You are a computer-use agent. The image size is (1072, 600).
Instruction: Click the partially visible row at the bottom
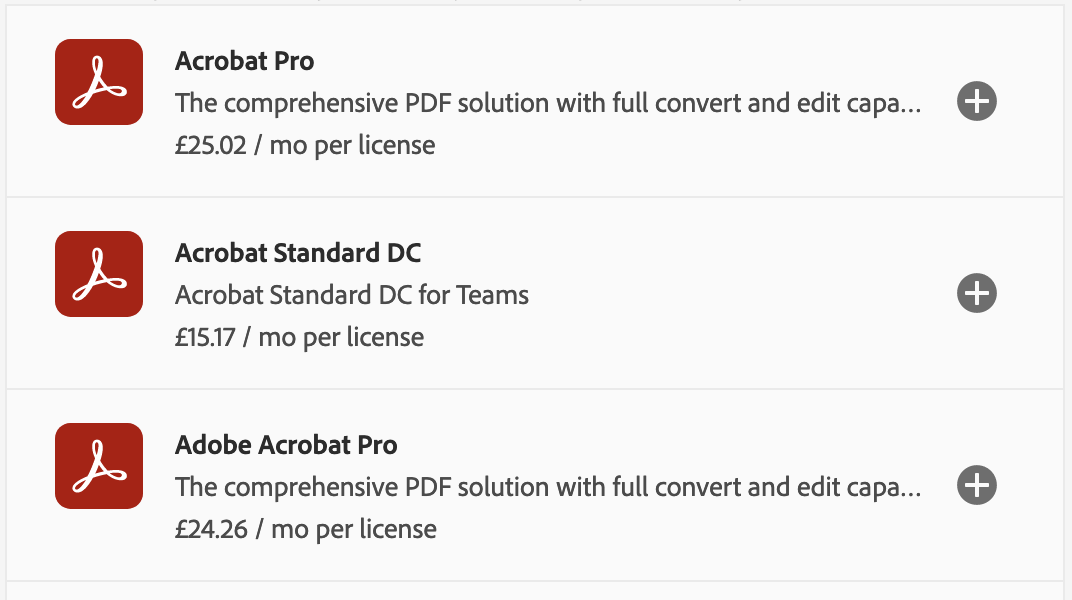[536, 592]
